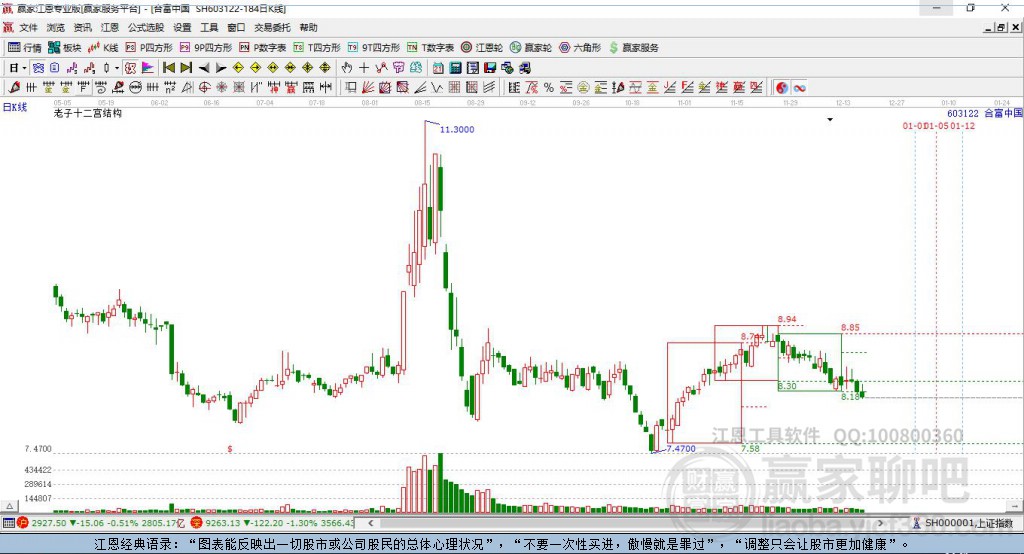Open the 9T四方形 tool

pos(374,48)
